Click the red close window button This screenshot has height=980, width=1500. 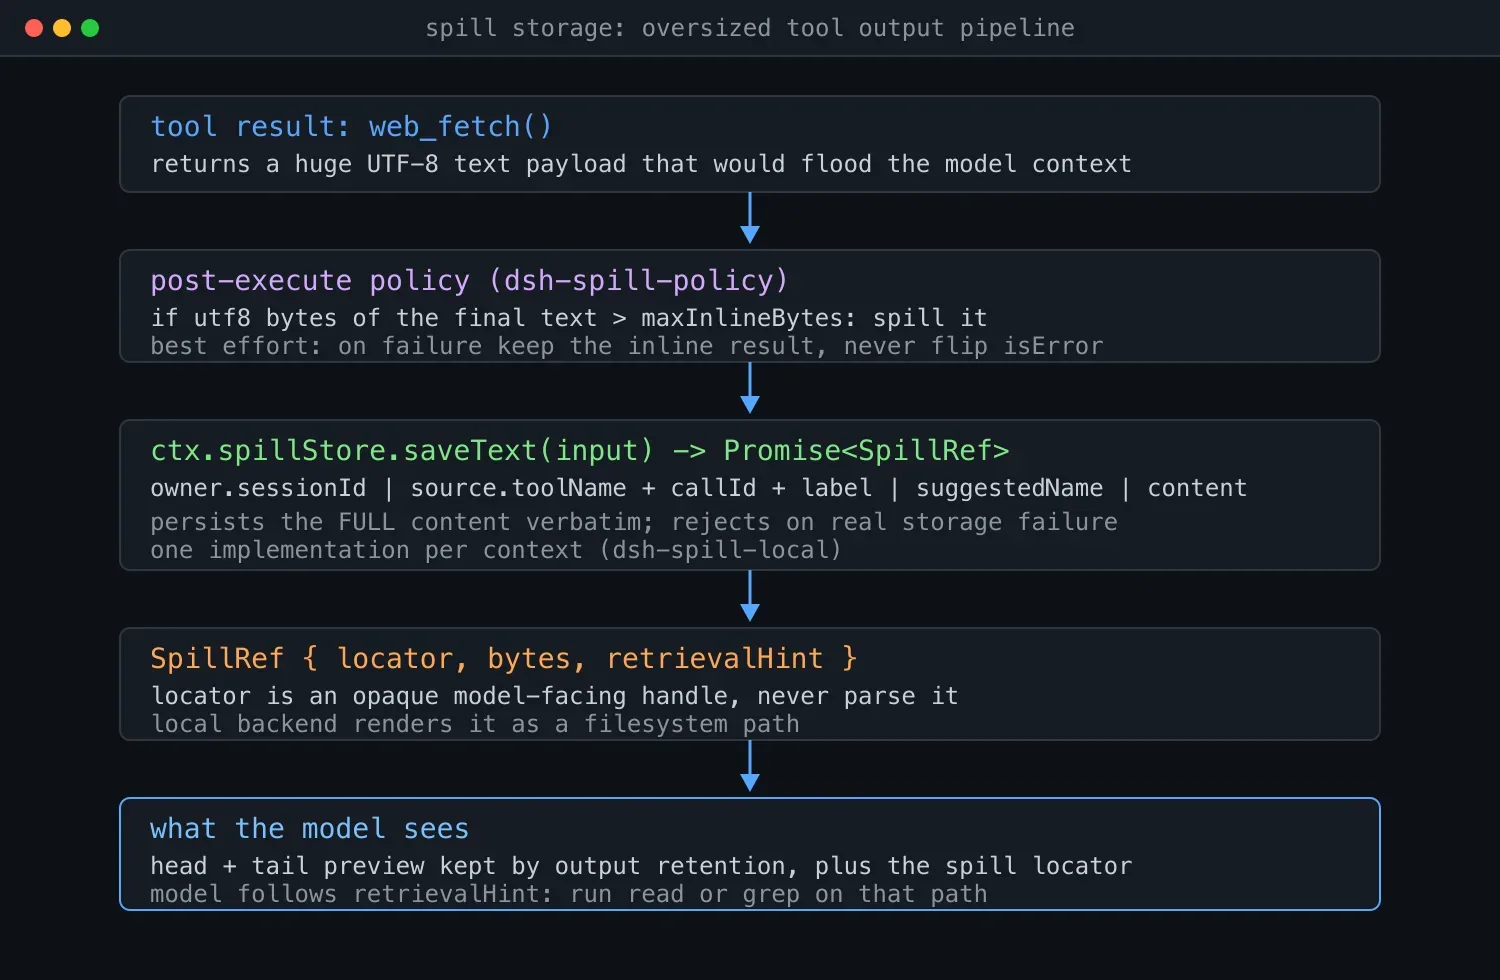34,28
